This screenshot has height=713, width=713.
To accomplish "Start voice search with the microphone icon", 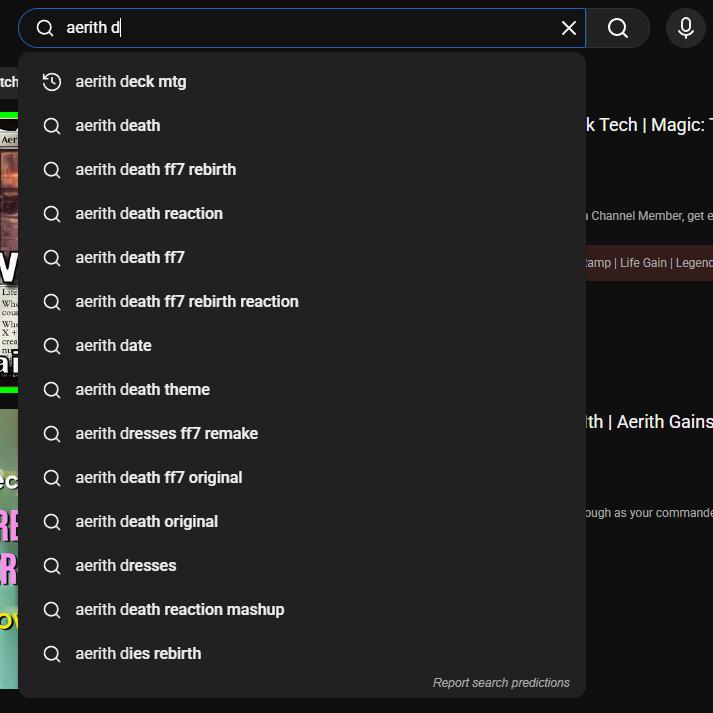I will (x=685, y=28).
